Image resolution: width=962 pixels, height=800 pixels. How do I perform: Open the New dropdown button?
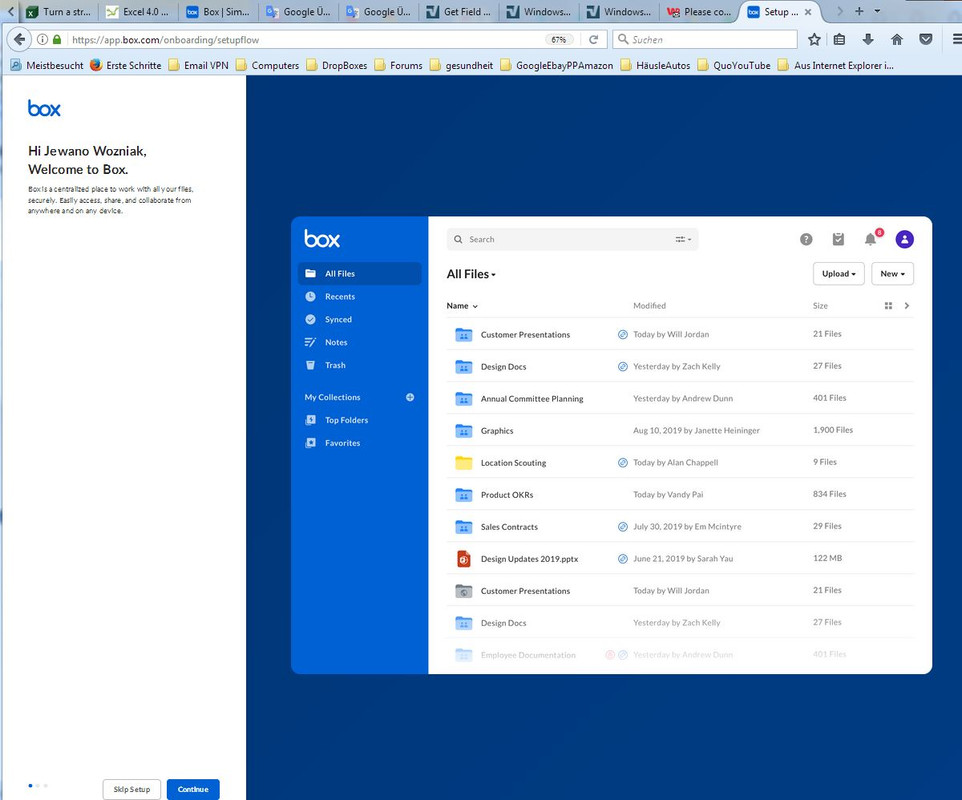(892, 274)
